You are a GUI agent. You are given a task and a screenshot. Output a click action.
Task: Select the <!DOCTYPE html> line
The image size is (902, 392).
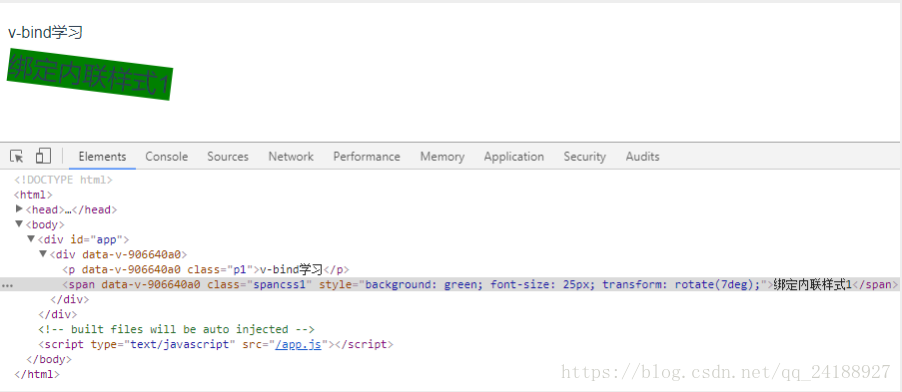[63, 180]
